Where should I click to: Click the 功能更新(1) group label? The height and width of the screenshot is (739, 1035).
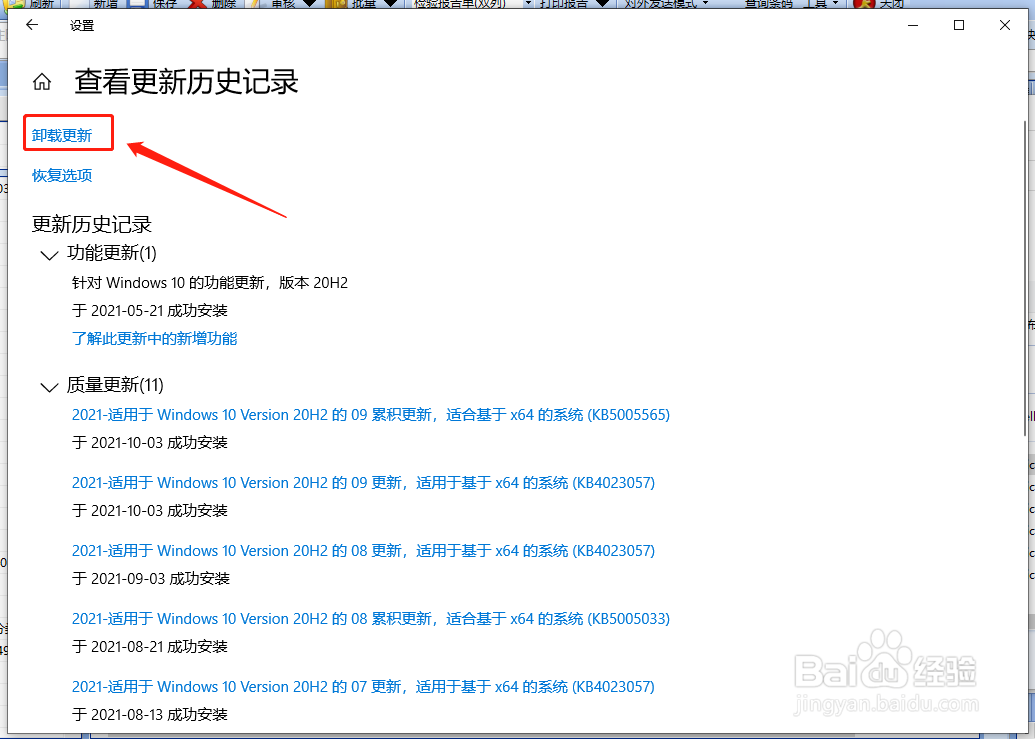[112, 253]
